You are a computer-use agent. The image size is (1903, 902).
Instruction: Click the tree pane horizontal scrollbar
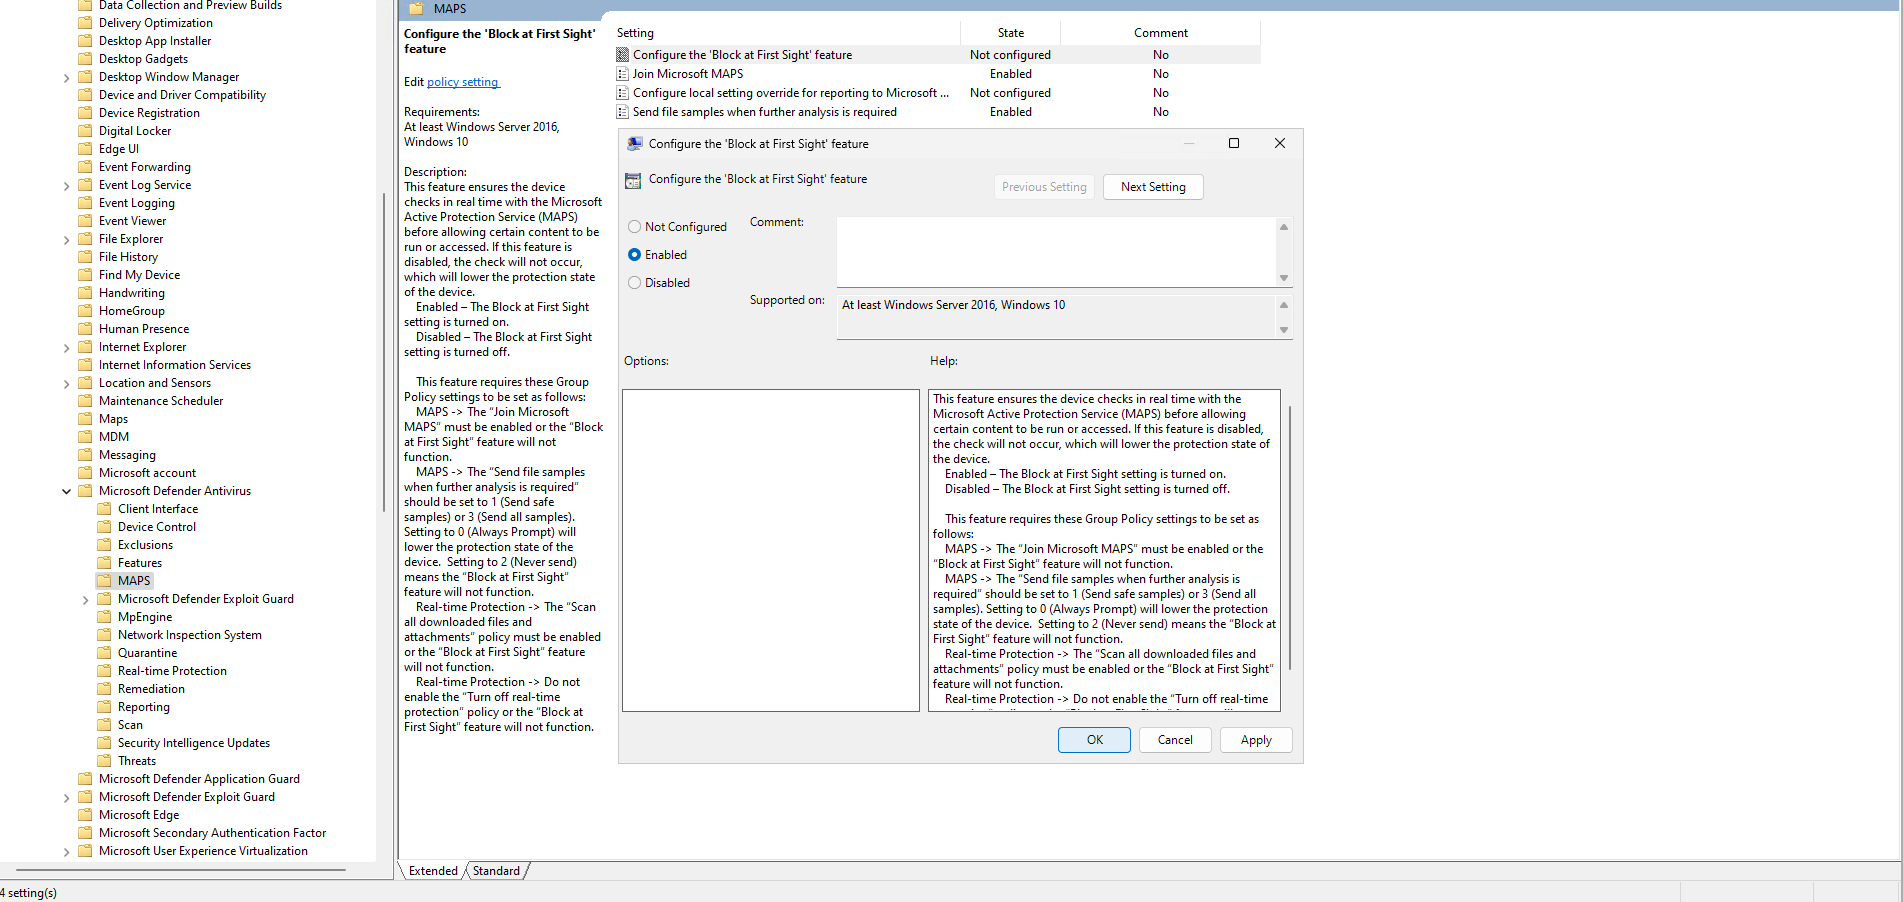click(180, 870)
